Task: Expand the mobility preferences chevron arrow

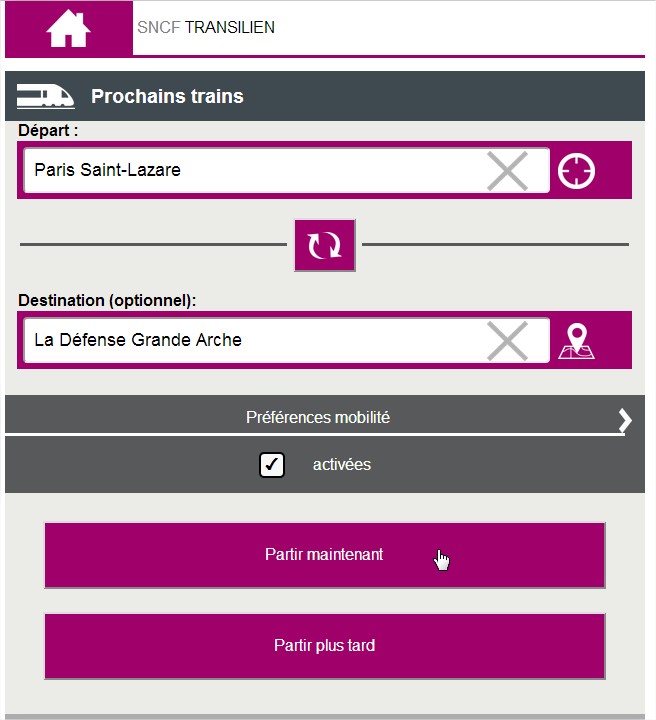Action: (x=625, y=420)
